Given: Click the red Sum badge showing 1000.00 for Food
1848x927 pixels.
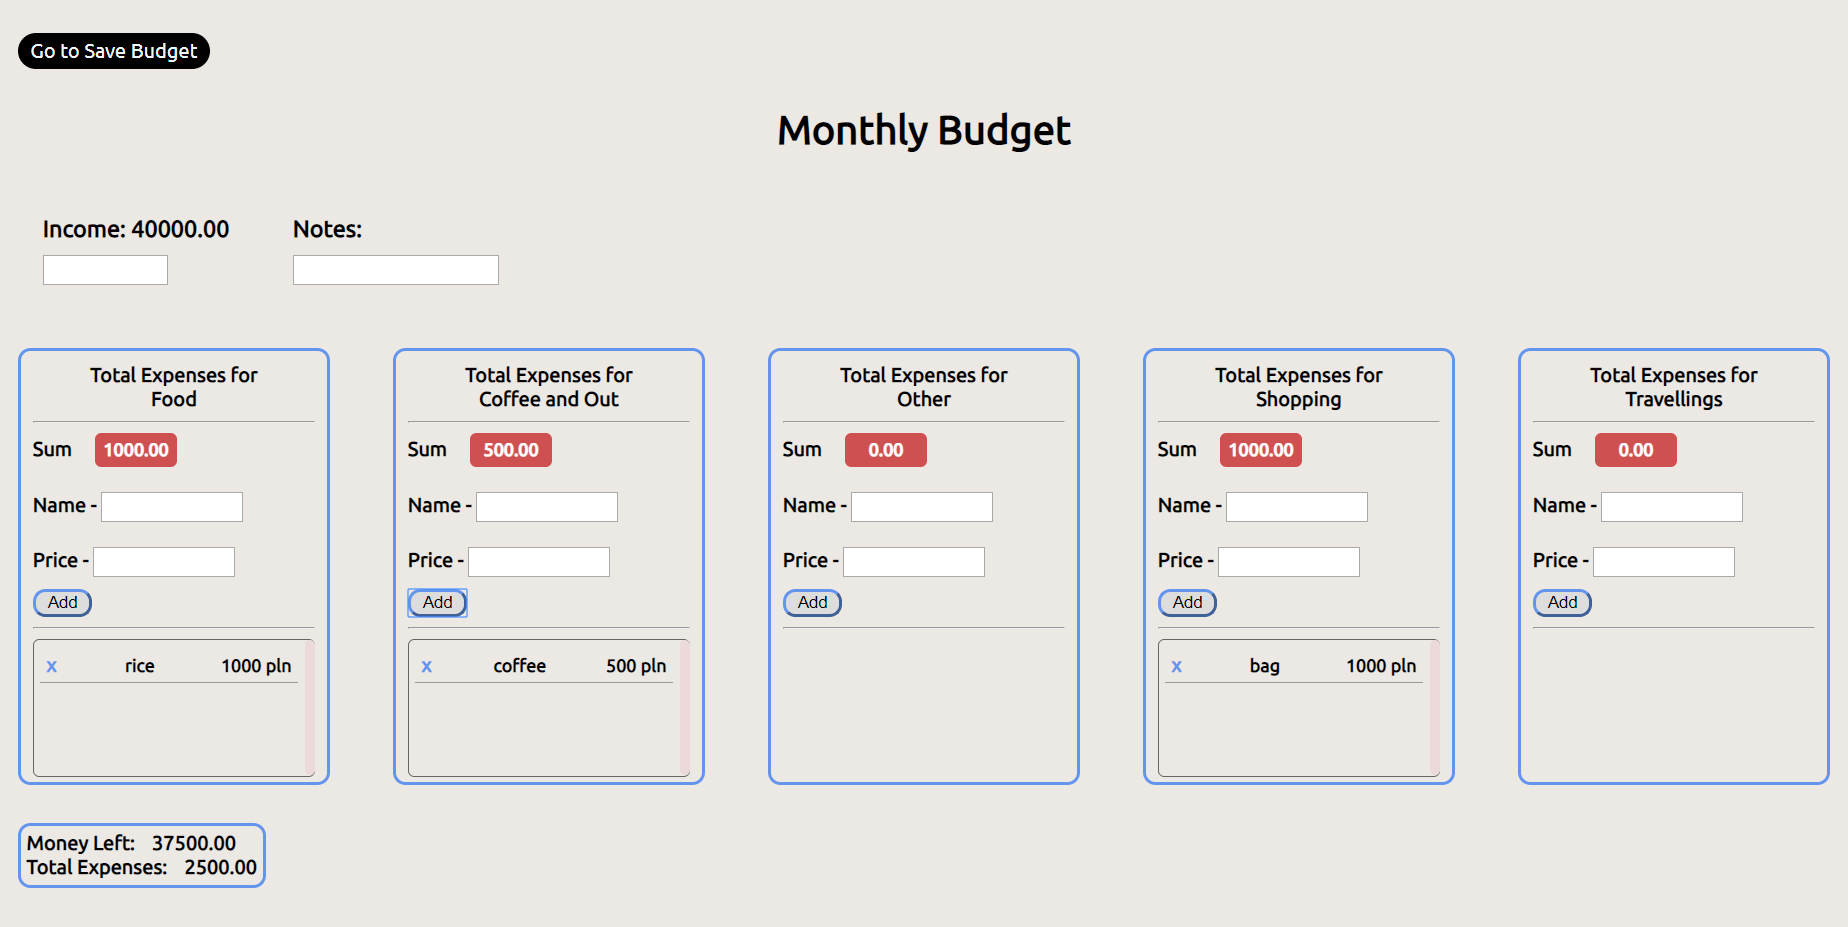Looking at the screenshot, I should (136, 449).
